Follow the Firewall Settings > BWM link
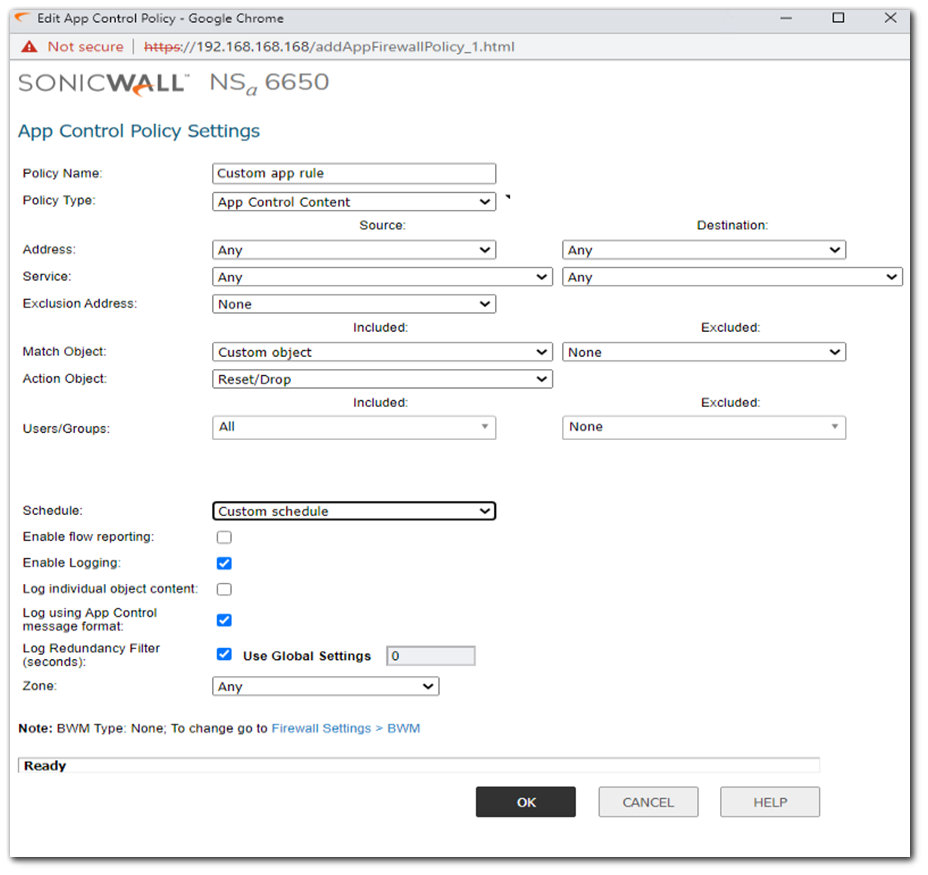The image size is (928, 875). [x=346, y=728]
